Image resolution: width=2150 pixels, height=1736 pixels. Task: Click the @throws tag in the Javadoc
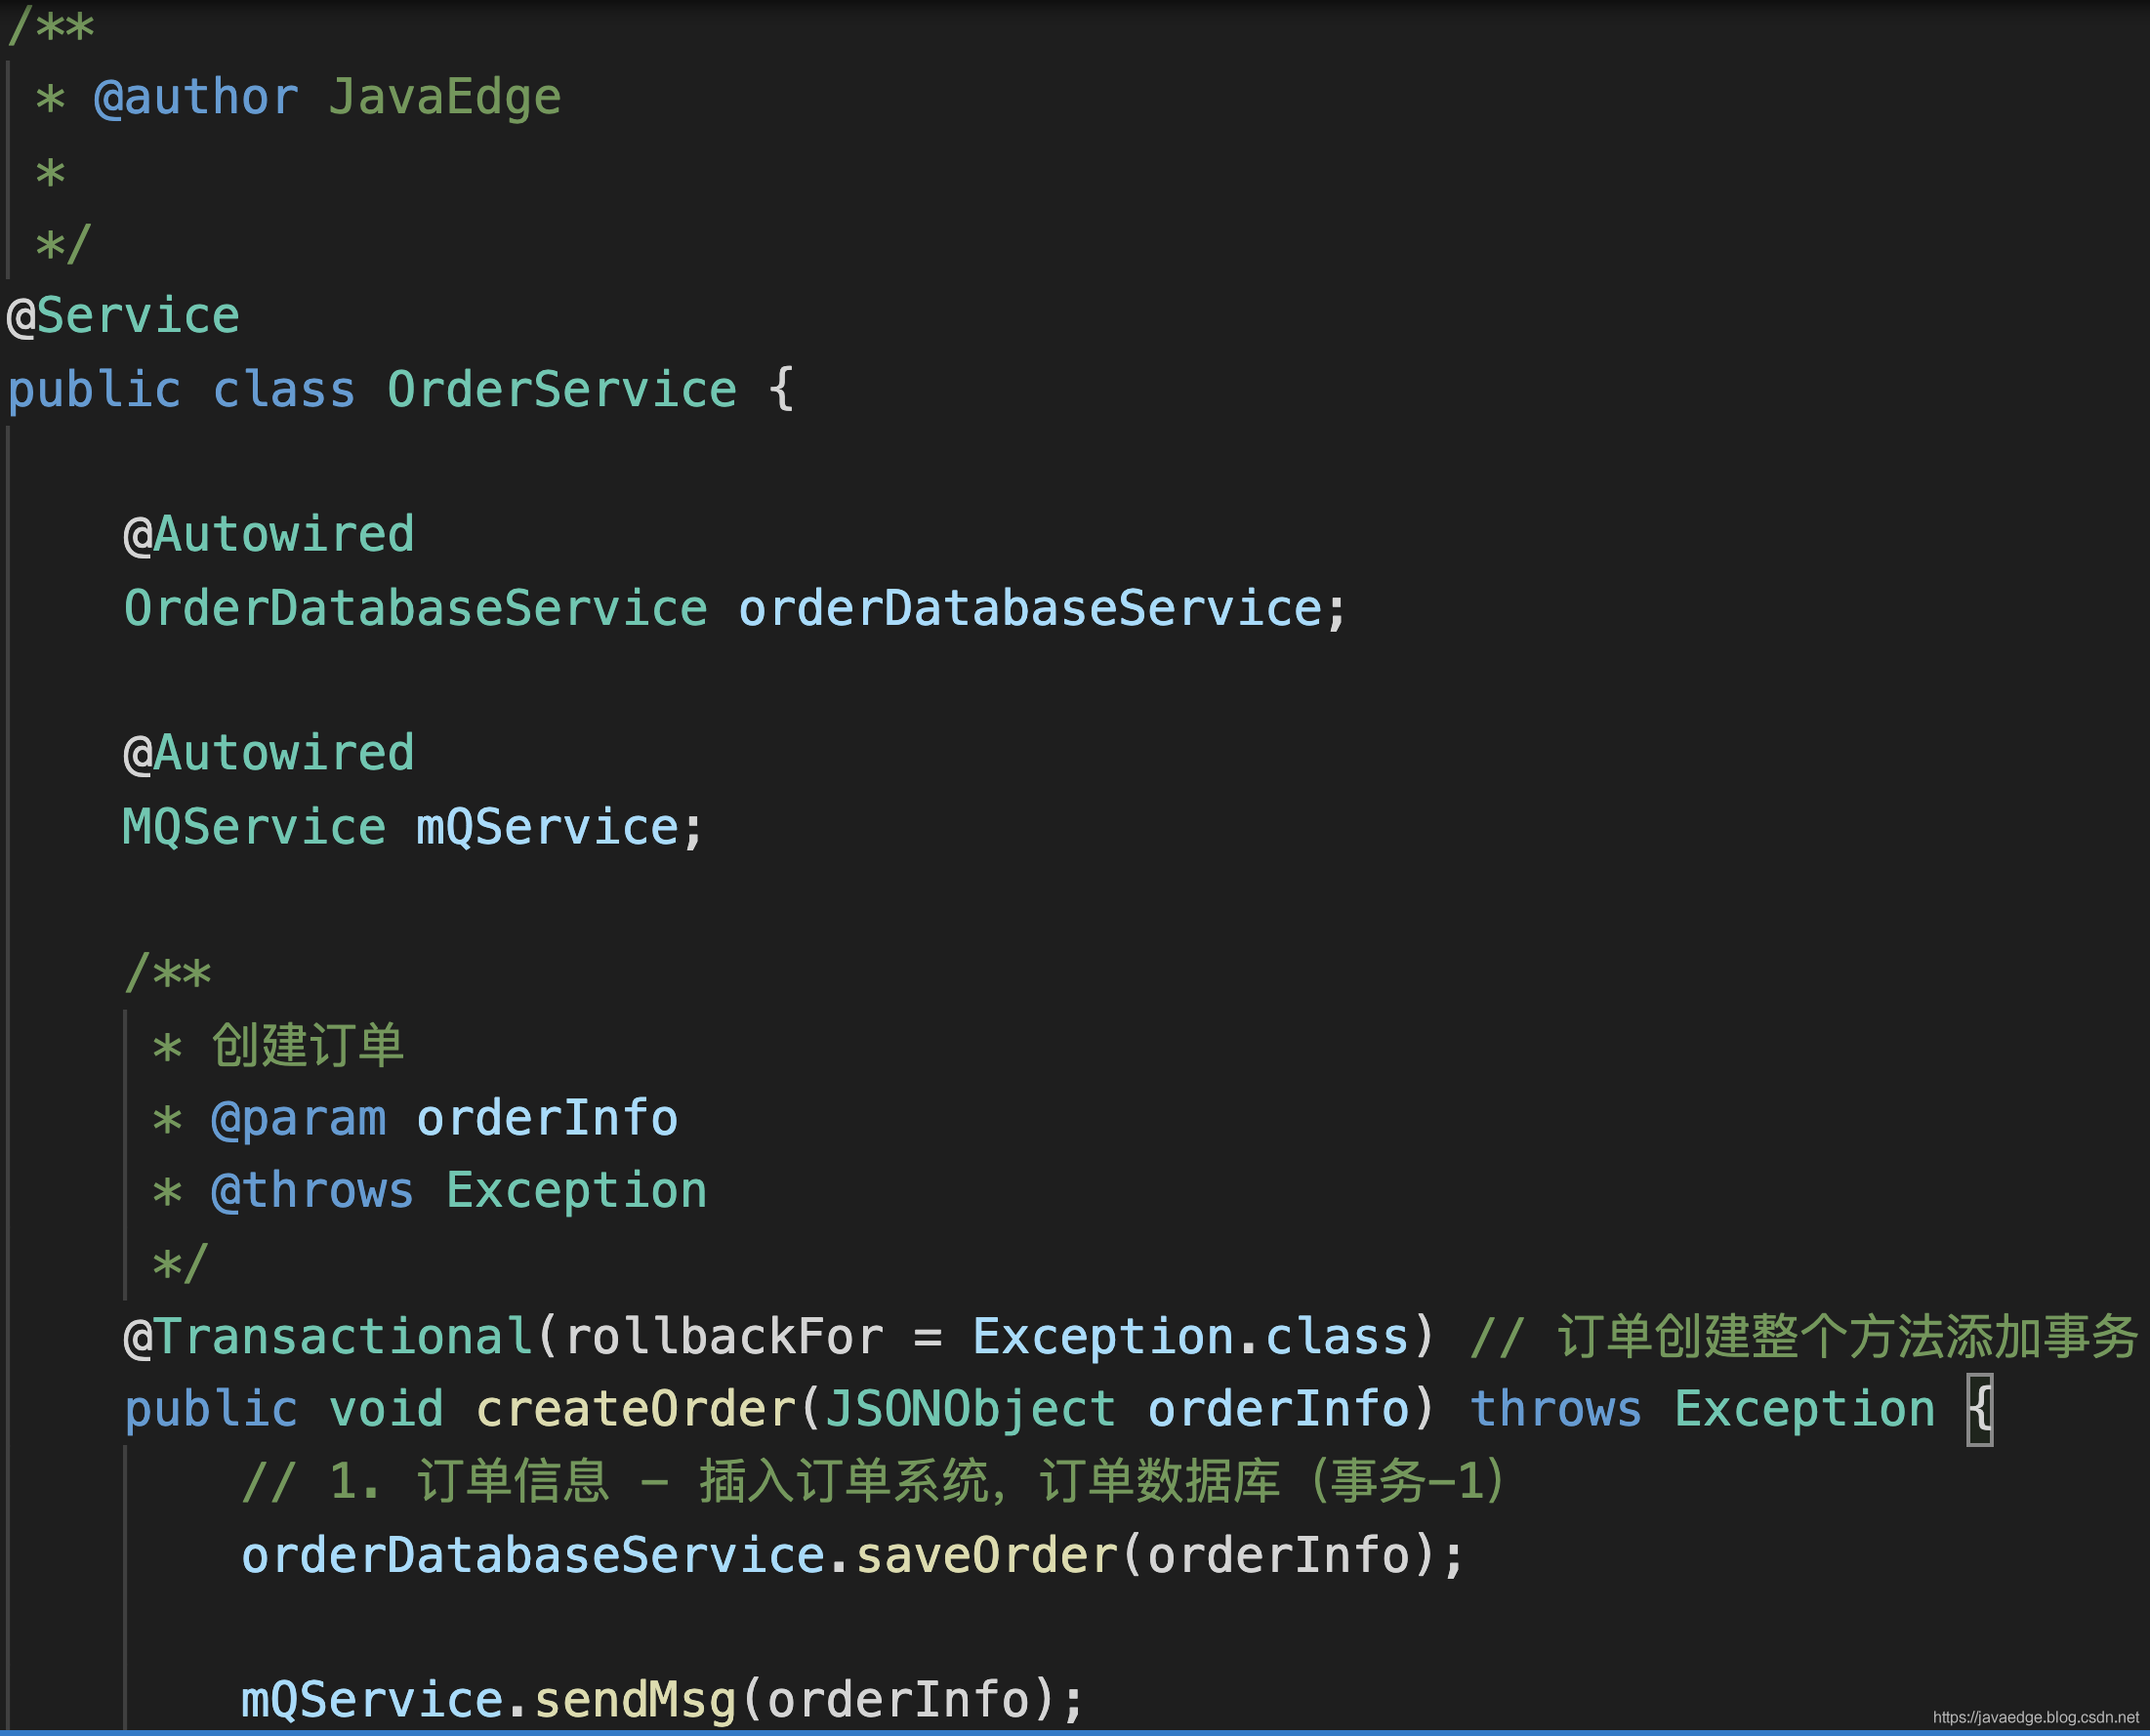(x=312, y=1191)
